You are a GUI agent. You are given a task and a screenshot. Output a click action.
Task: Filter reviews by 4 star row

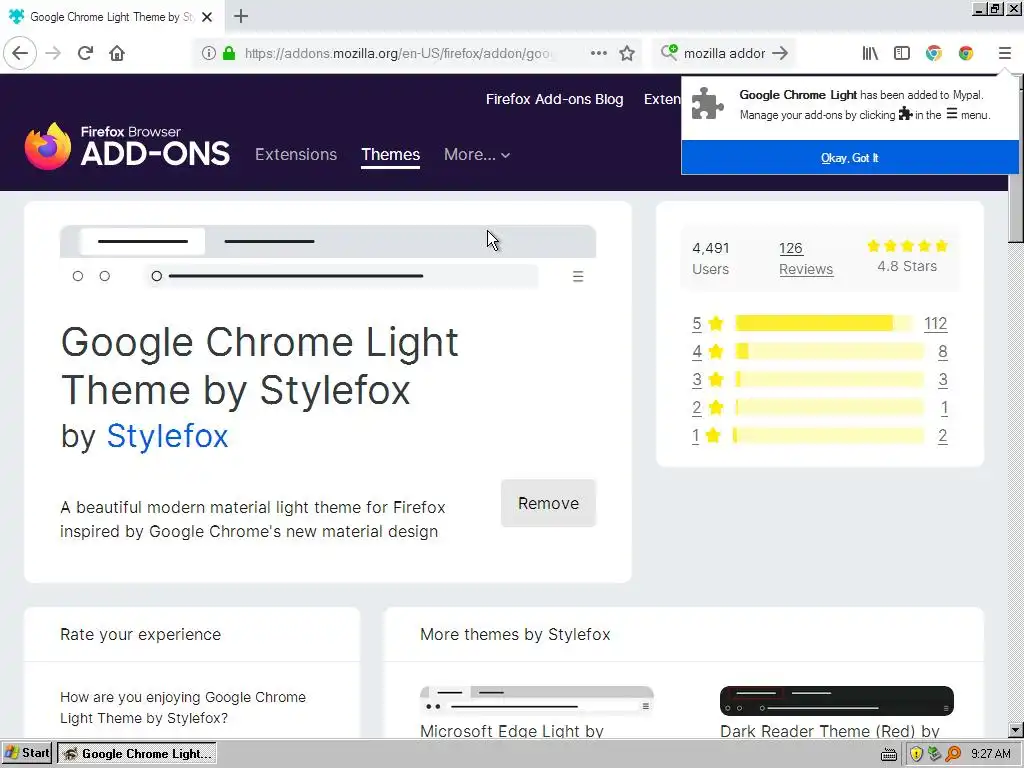(820, 352)
